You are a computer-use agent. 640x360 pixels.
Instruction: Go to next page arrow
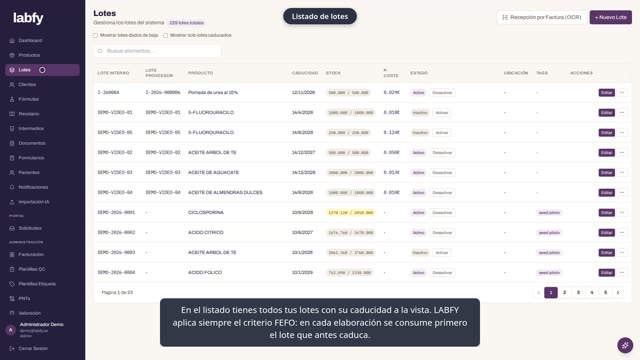618,293
